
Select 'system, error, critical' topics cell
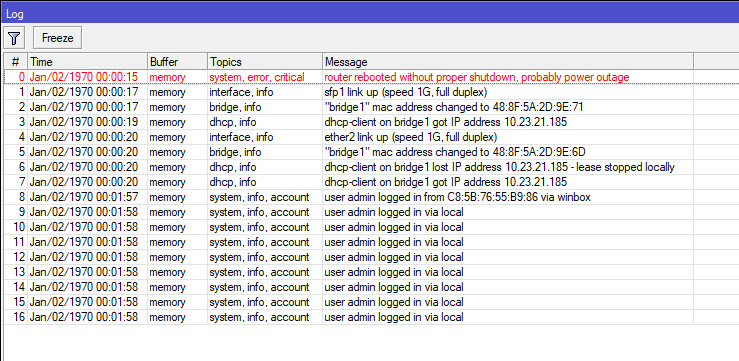257,77
